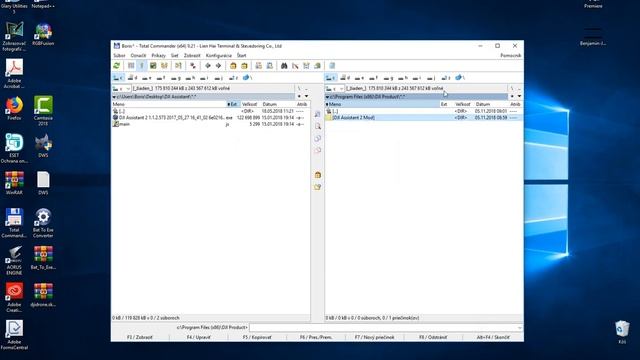Open Firefox desktop icon
Viewport: 640px width, 360px height.
[x=14, y=109]
